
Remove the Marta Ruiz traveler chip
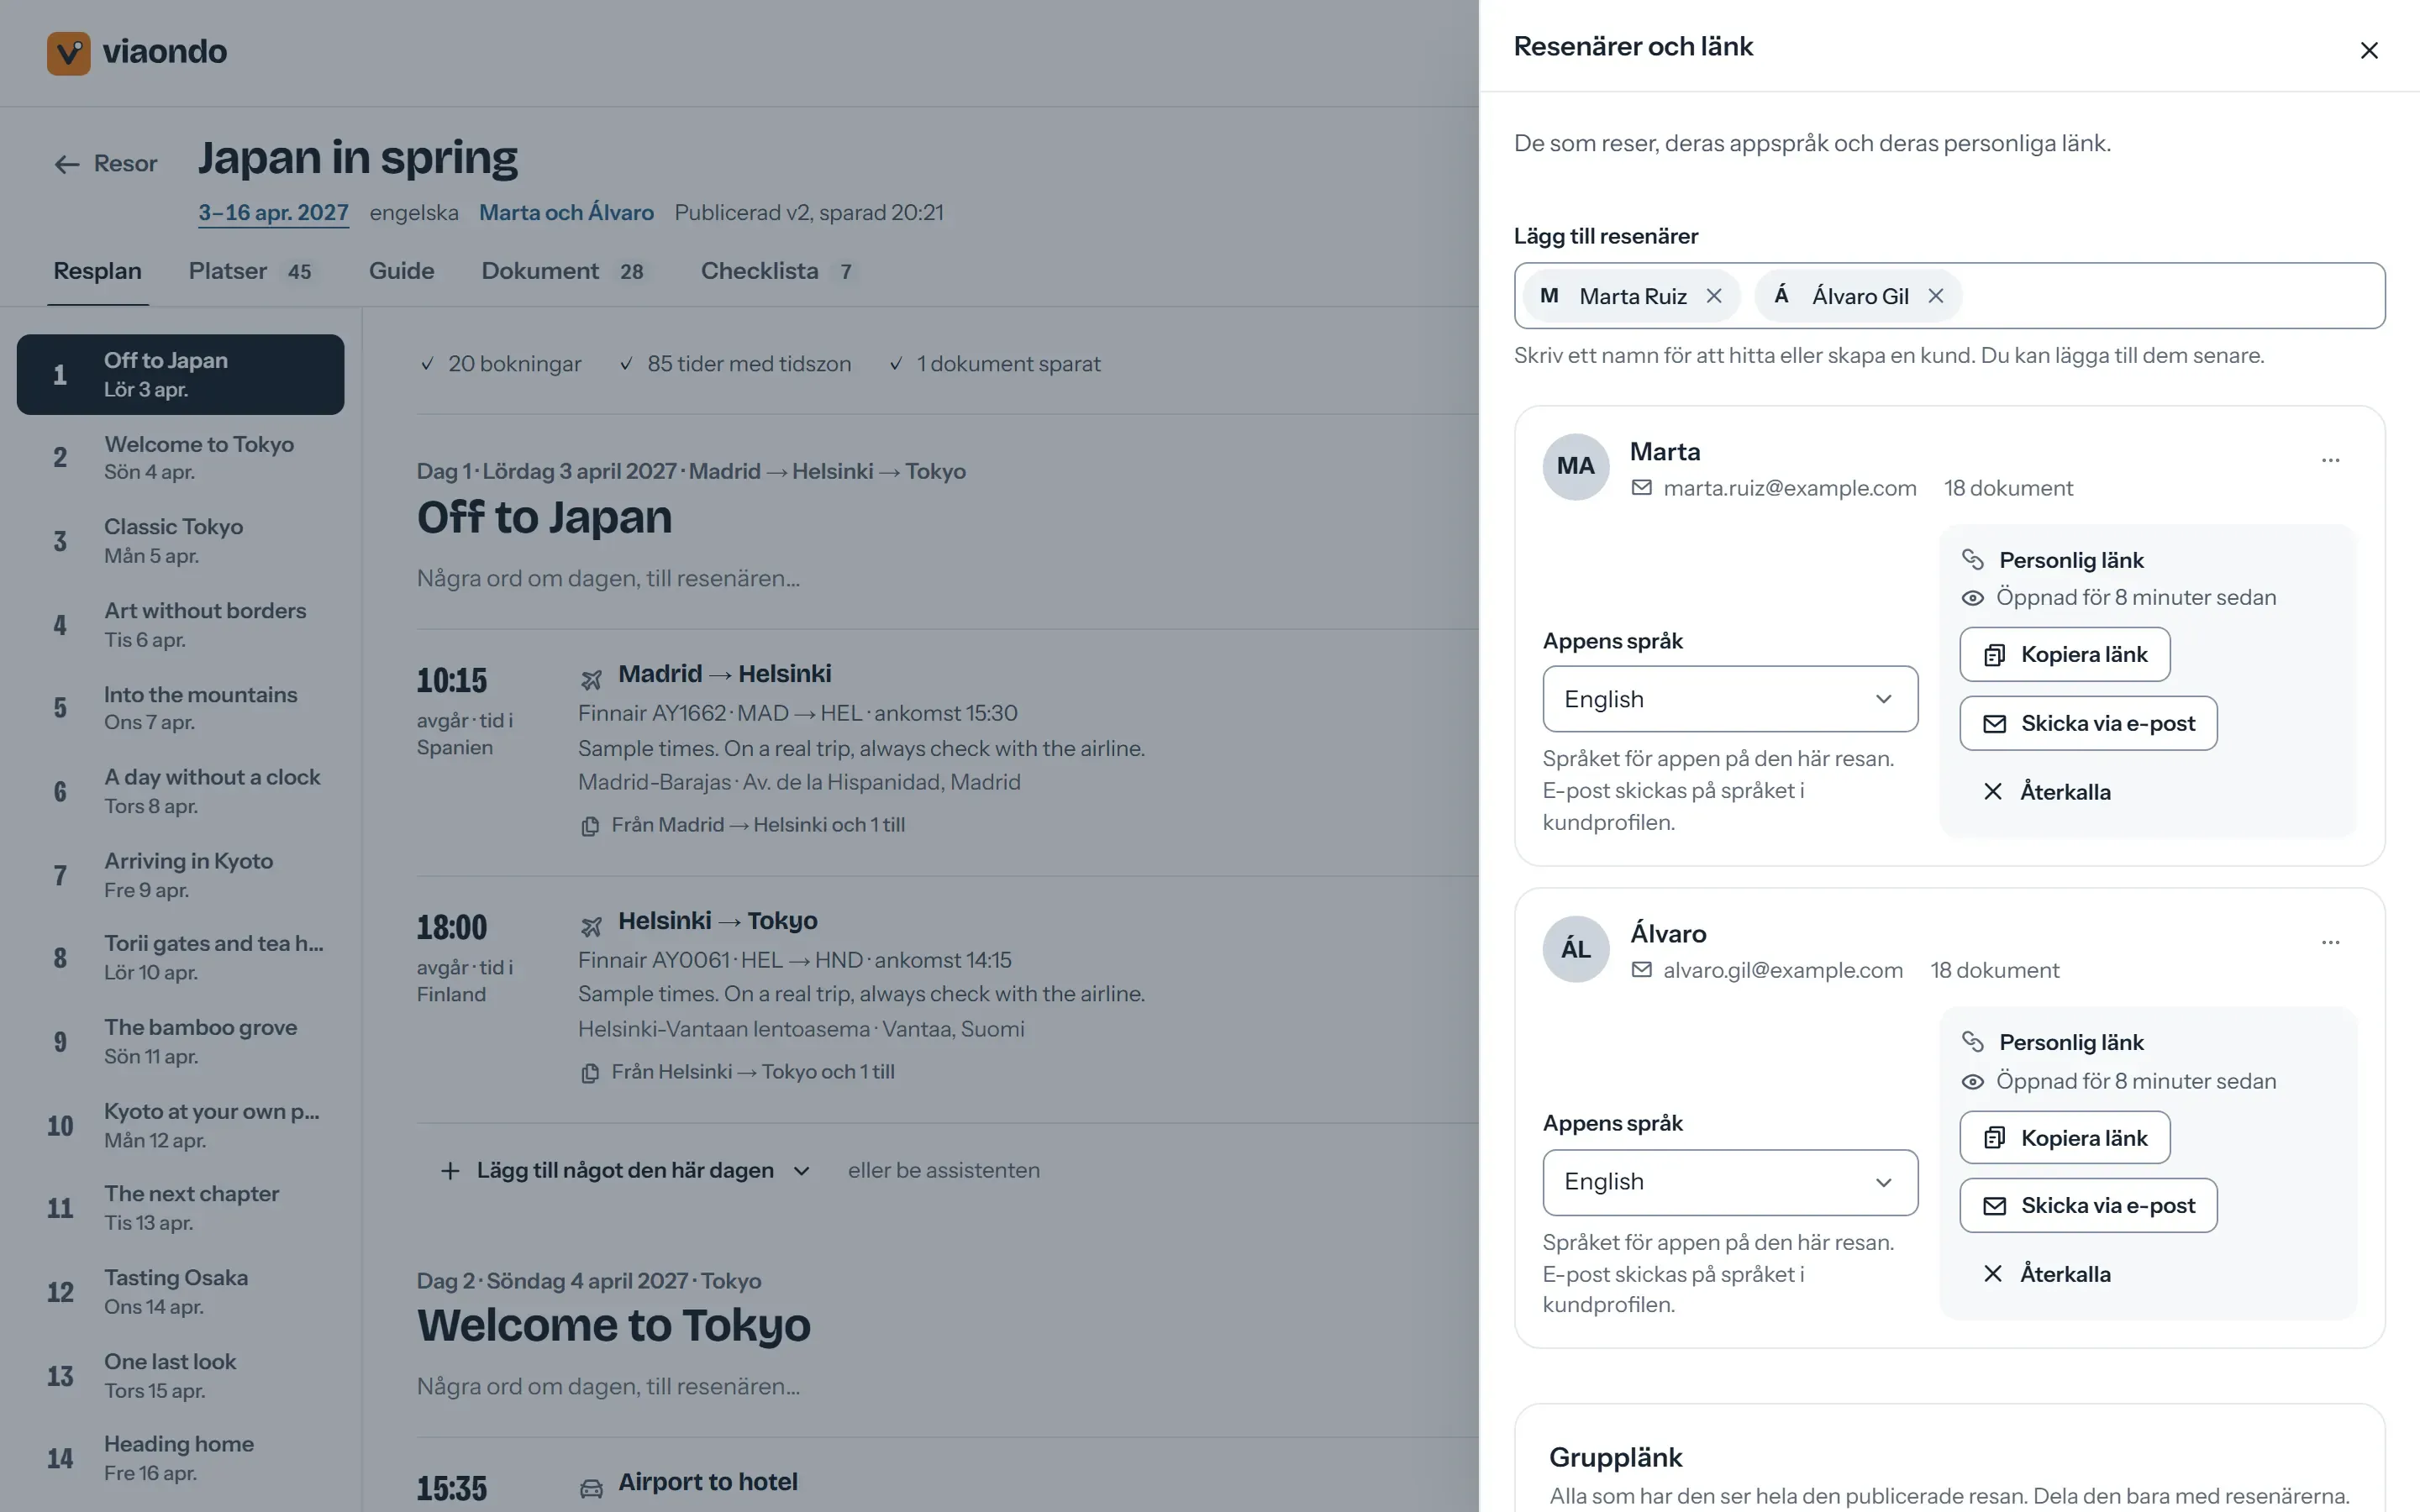click(1714, 296)
